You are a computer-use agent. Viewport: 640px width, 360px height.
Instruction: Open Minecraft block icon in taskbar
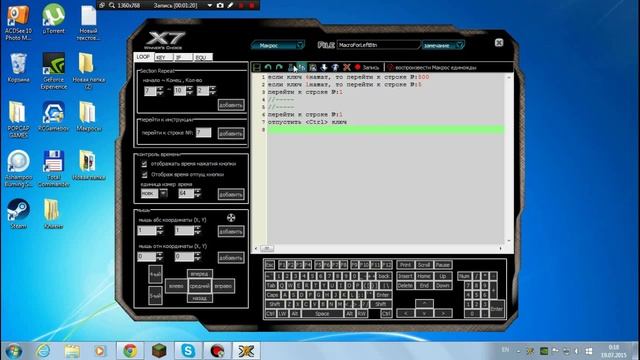159,351
